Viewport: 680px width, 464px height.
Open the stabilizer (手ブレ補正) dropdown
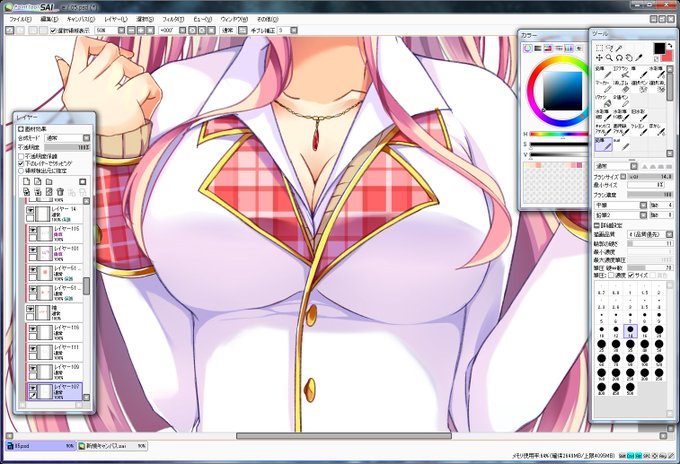point(294,30)
